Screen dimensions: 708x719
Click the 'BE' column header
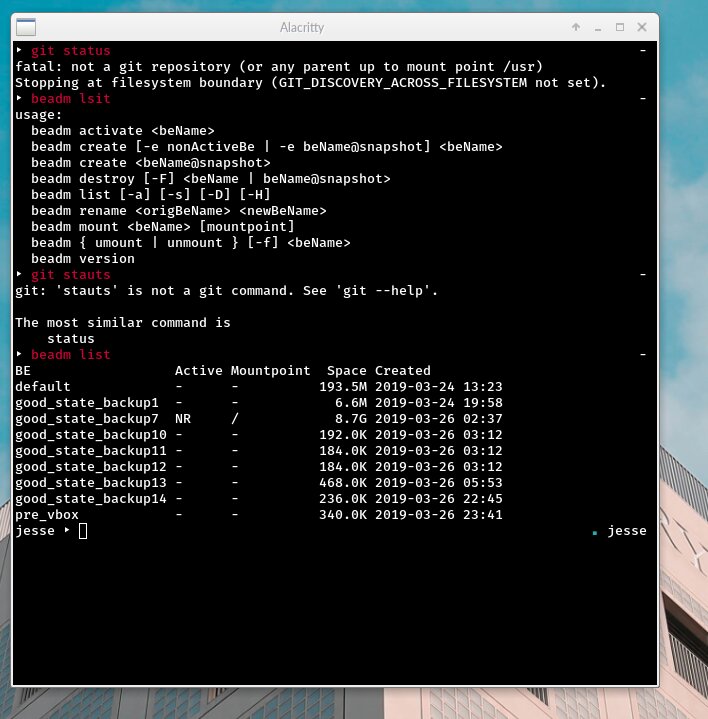[23, 371]
